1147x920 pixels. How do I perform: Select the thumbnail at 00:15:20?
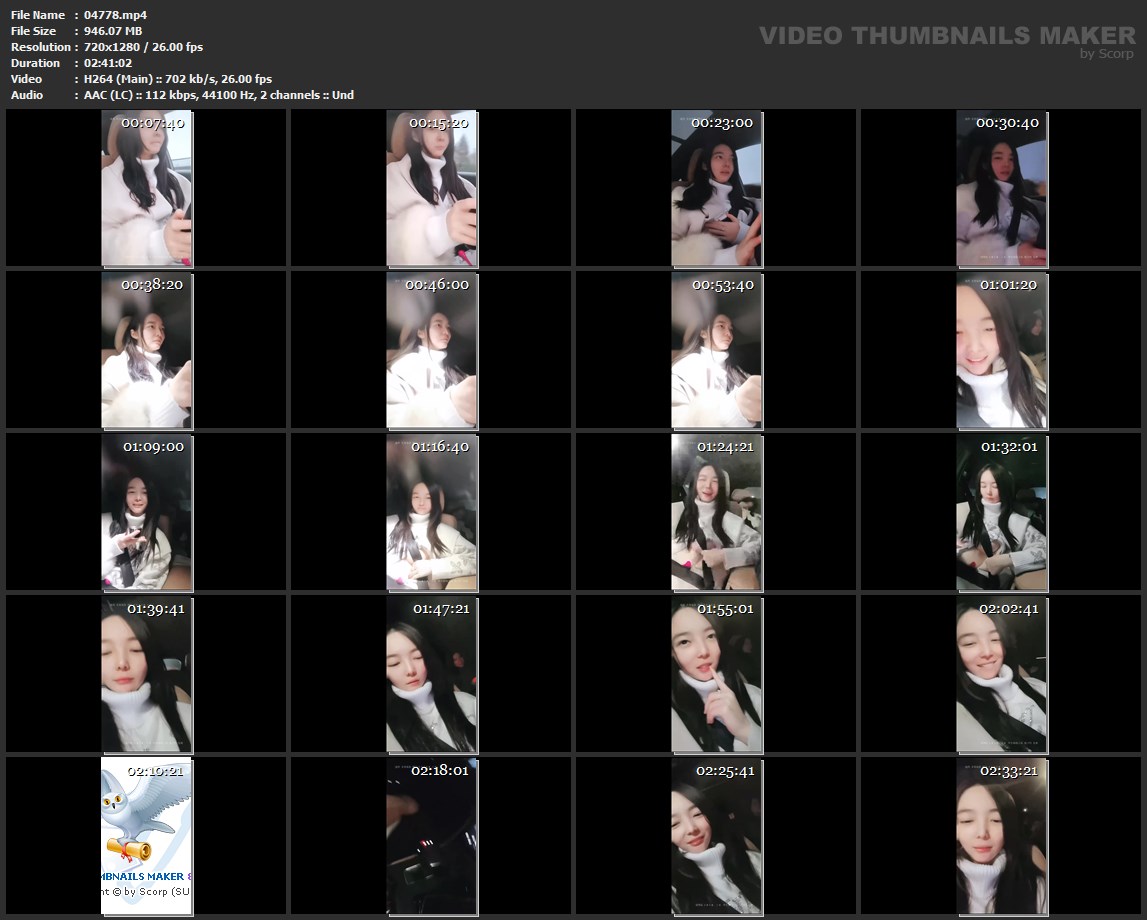pos(431,188)
